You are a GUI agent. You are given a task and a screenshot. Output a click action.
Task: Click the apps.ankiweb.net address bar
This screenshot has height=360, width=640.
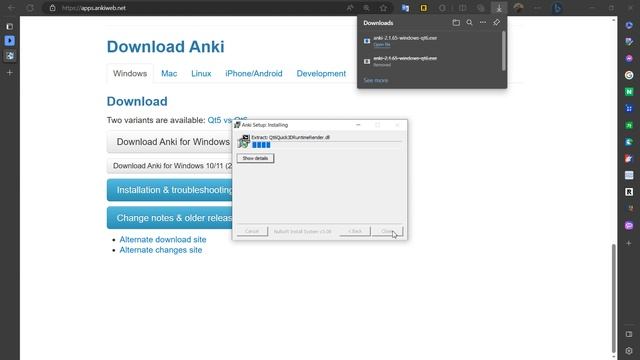click(x=196, y=8)
